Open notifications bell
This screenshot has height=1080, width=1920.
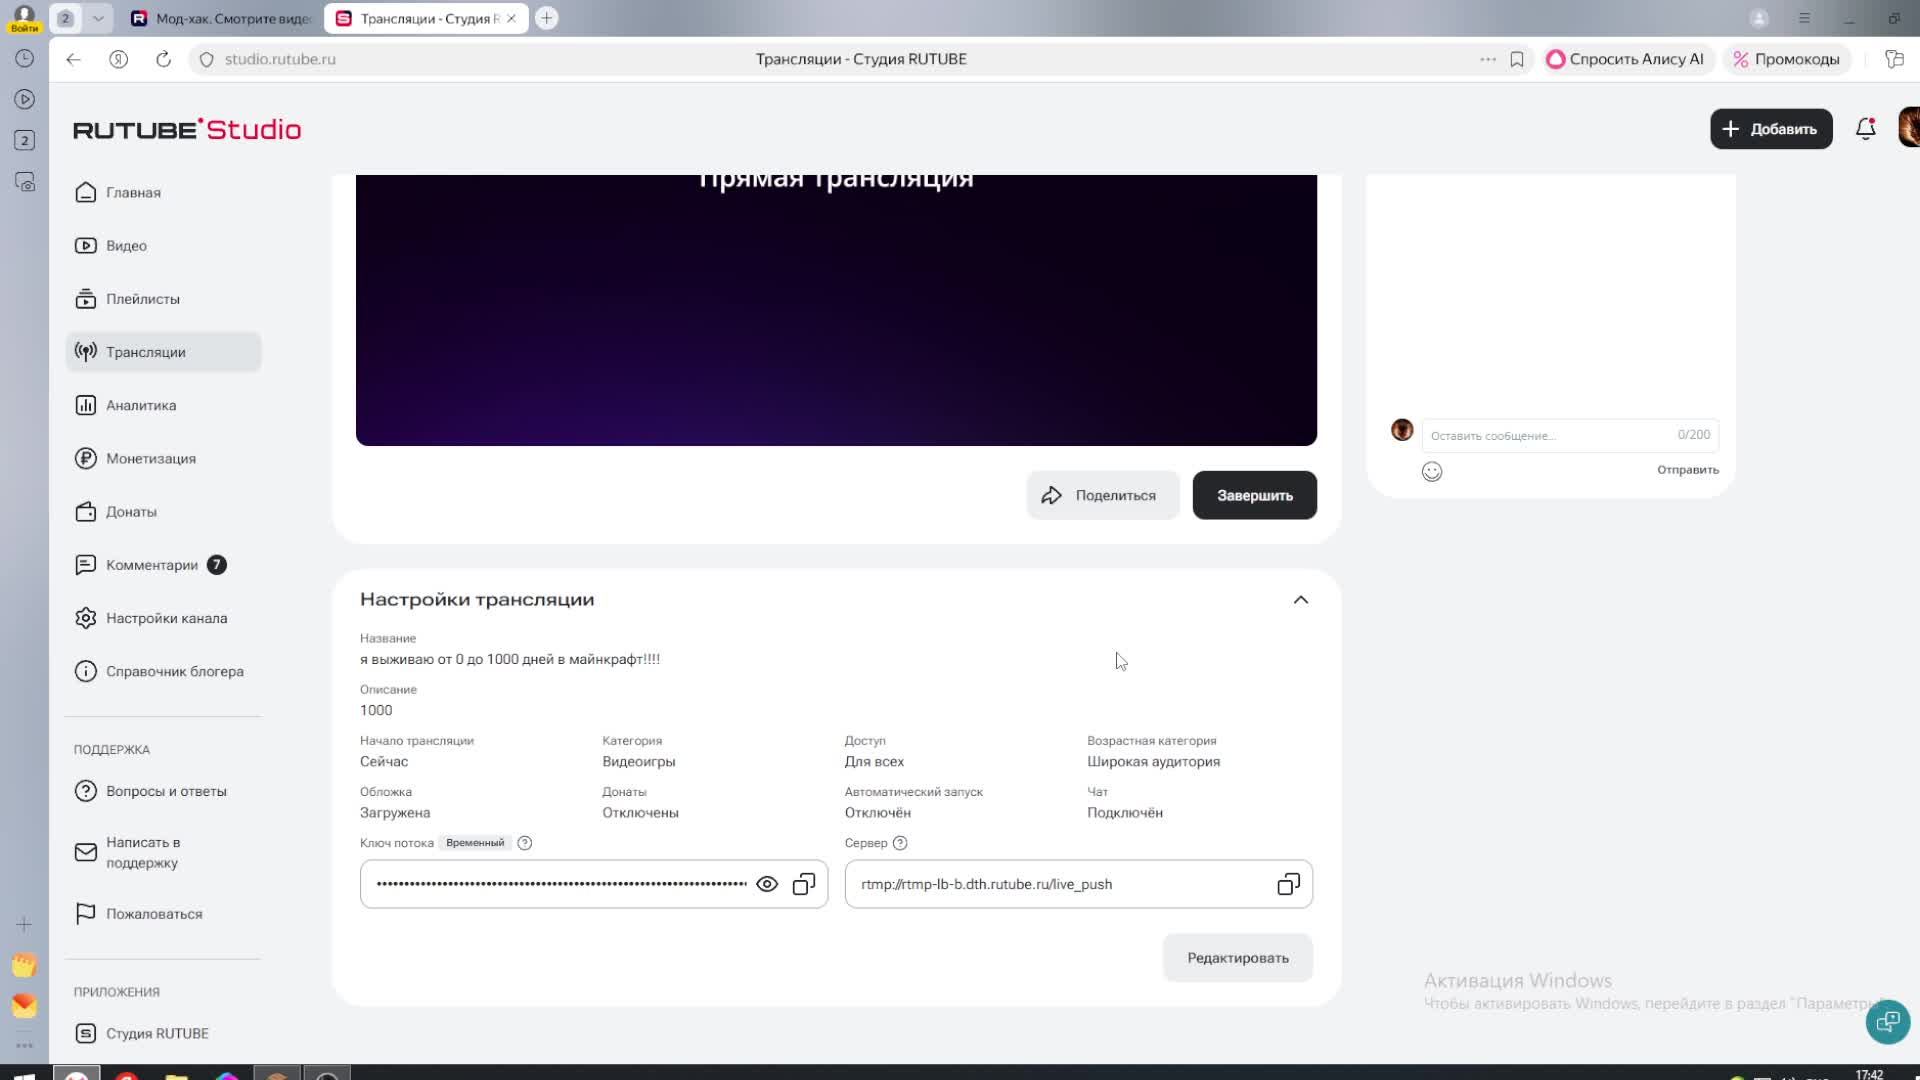pos(1865,129)
